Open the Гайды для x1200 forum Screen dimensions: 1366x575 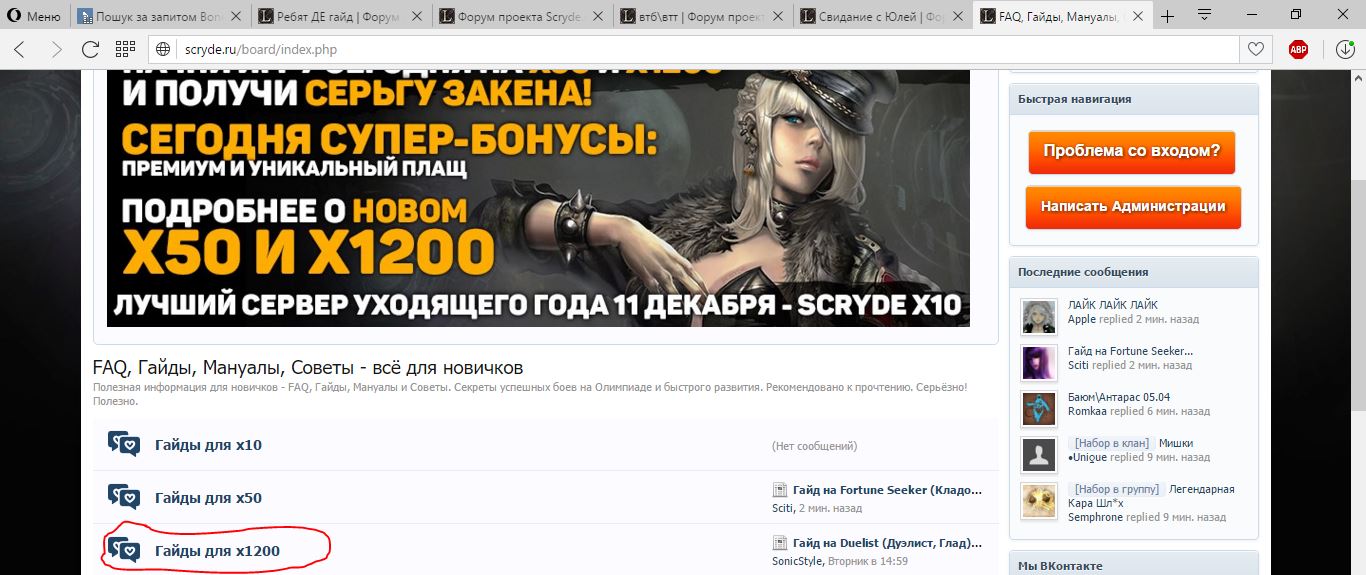pyautogui.click(x=217, y=551)
